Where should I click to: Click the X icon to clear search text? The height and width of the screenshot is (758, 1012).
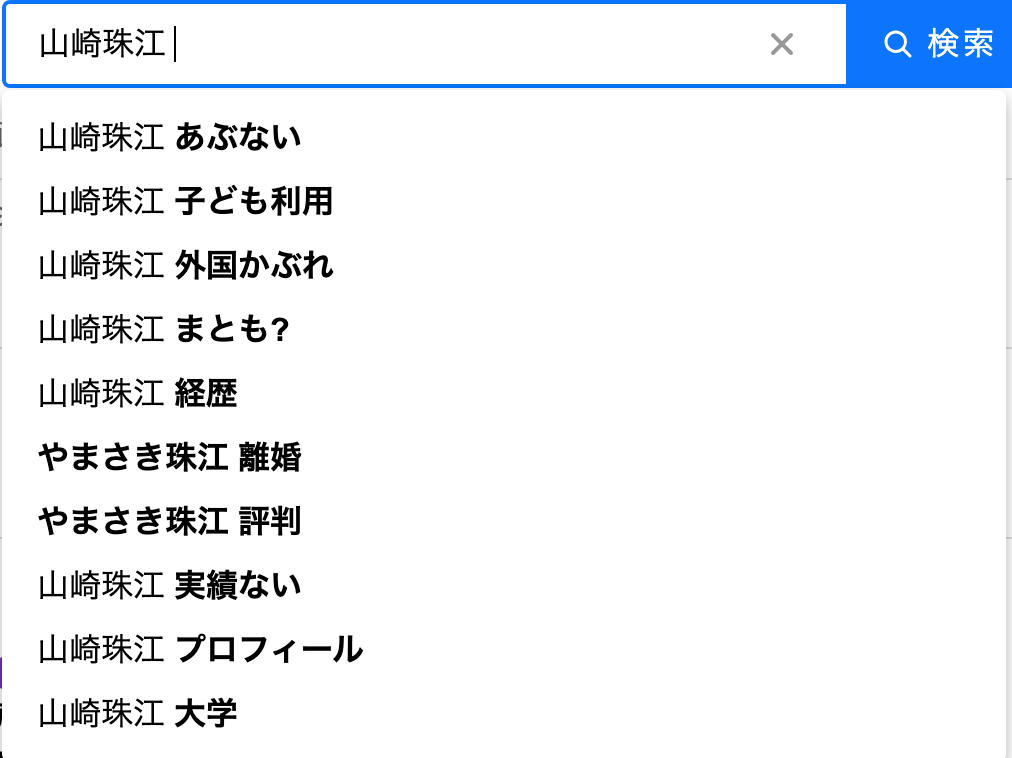click(x=782, y=45)
